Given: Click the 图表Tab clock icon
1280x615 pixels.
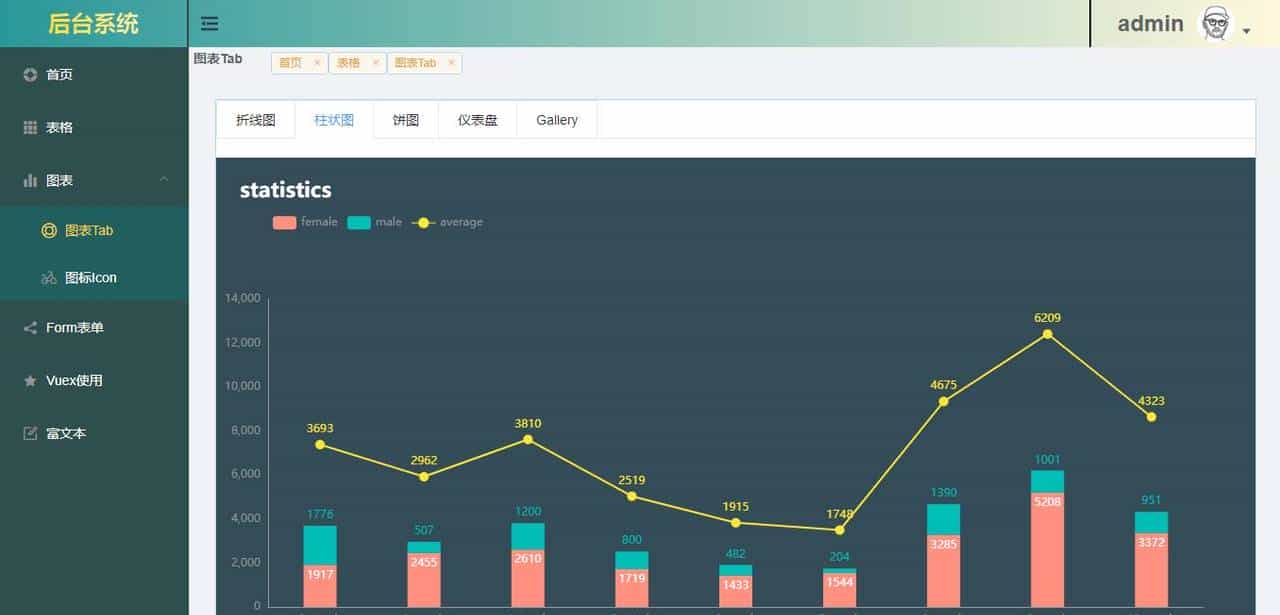Looking at the screenshot, I should [49, 230].
